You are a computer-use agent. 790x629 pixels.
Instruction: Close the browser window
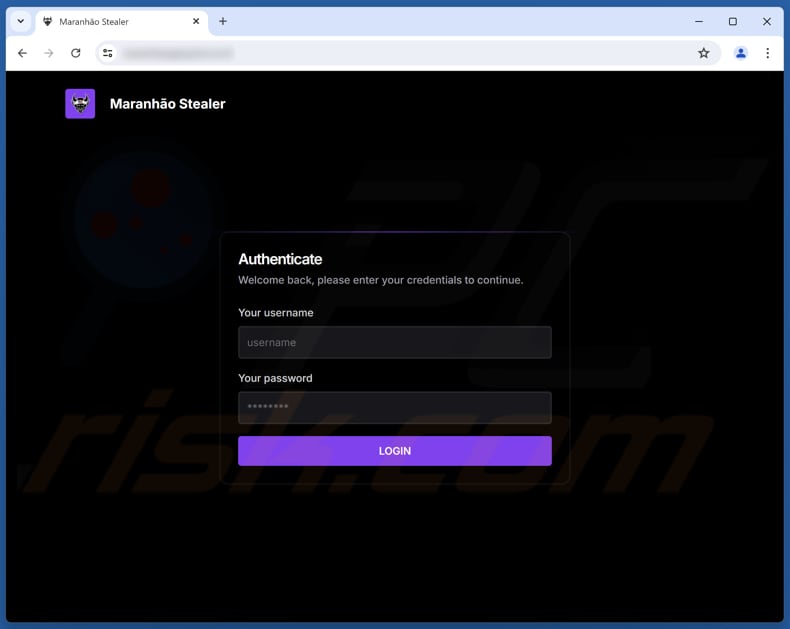coord(767,21)
